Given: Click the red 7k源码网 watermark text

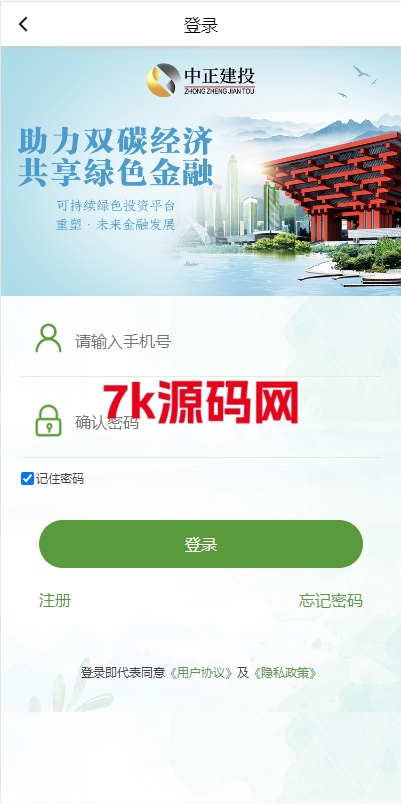Looking at the screenshot, I should (201, 403).
